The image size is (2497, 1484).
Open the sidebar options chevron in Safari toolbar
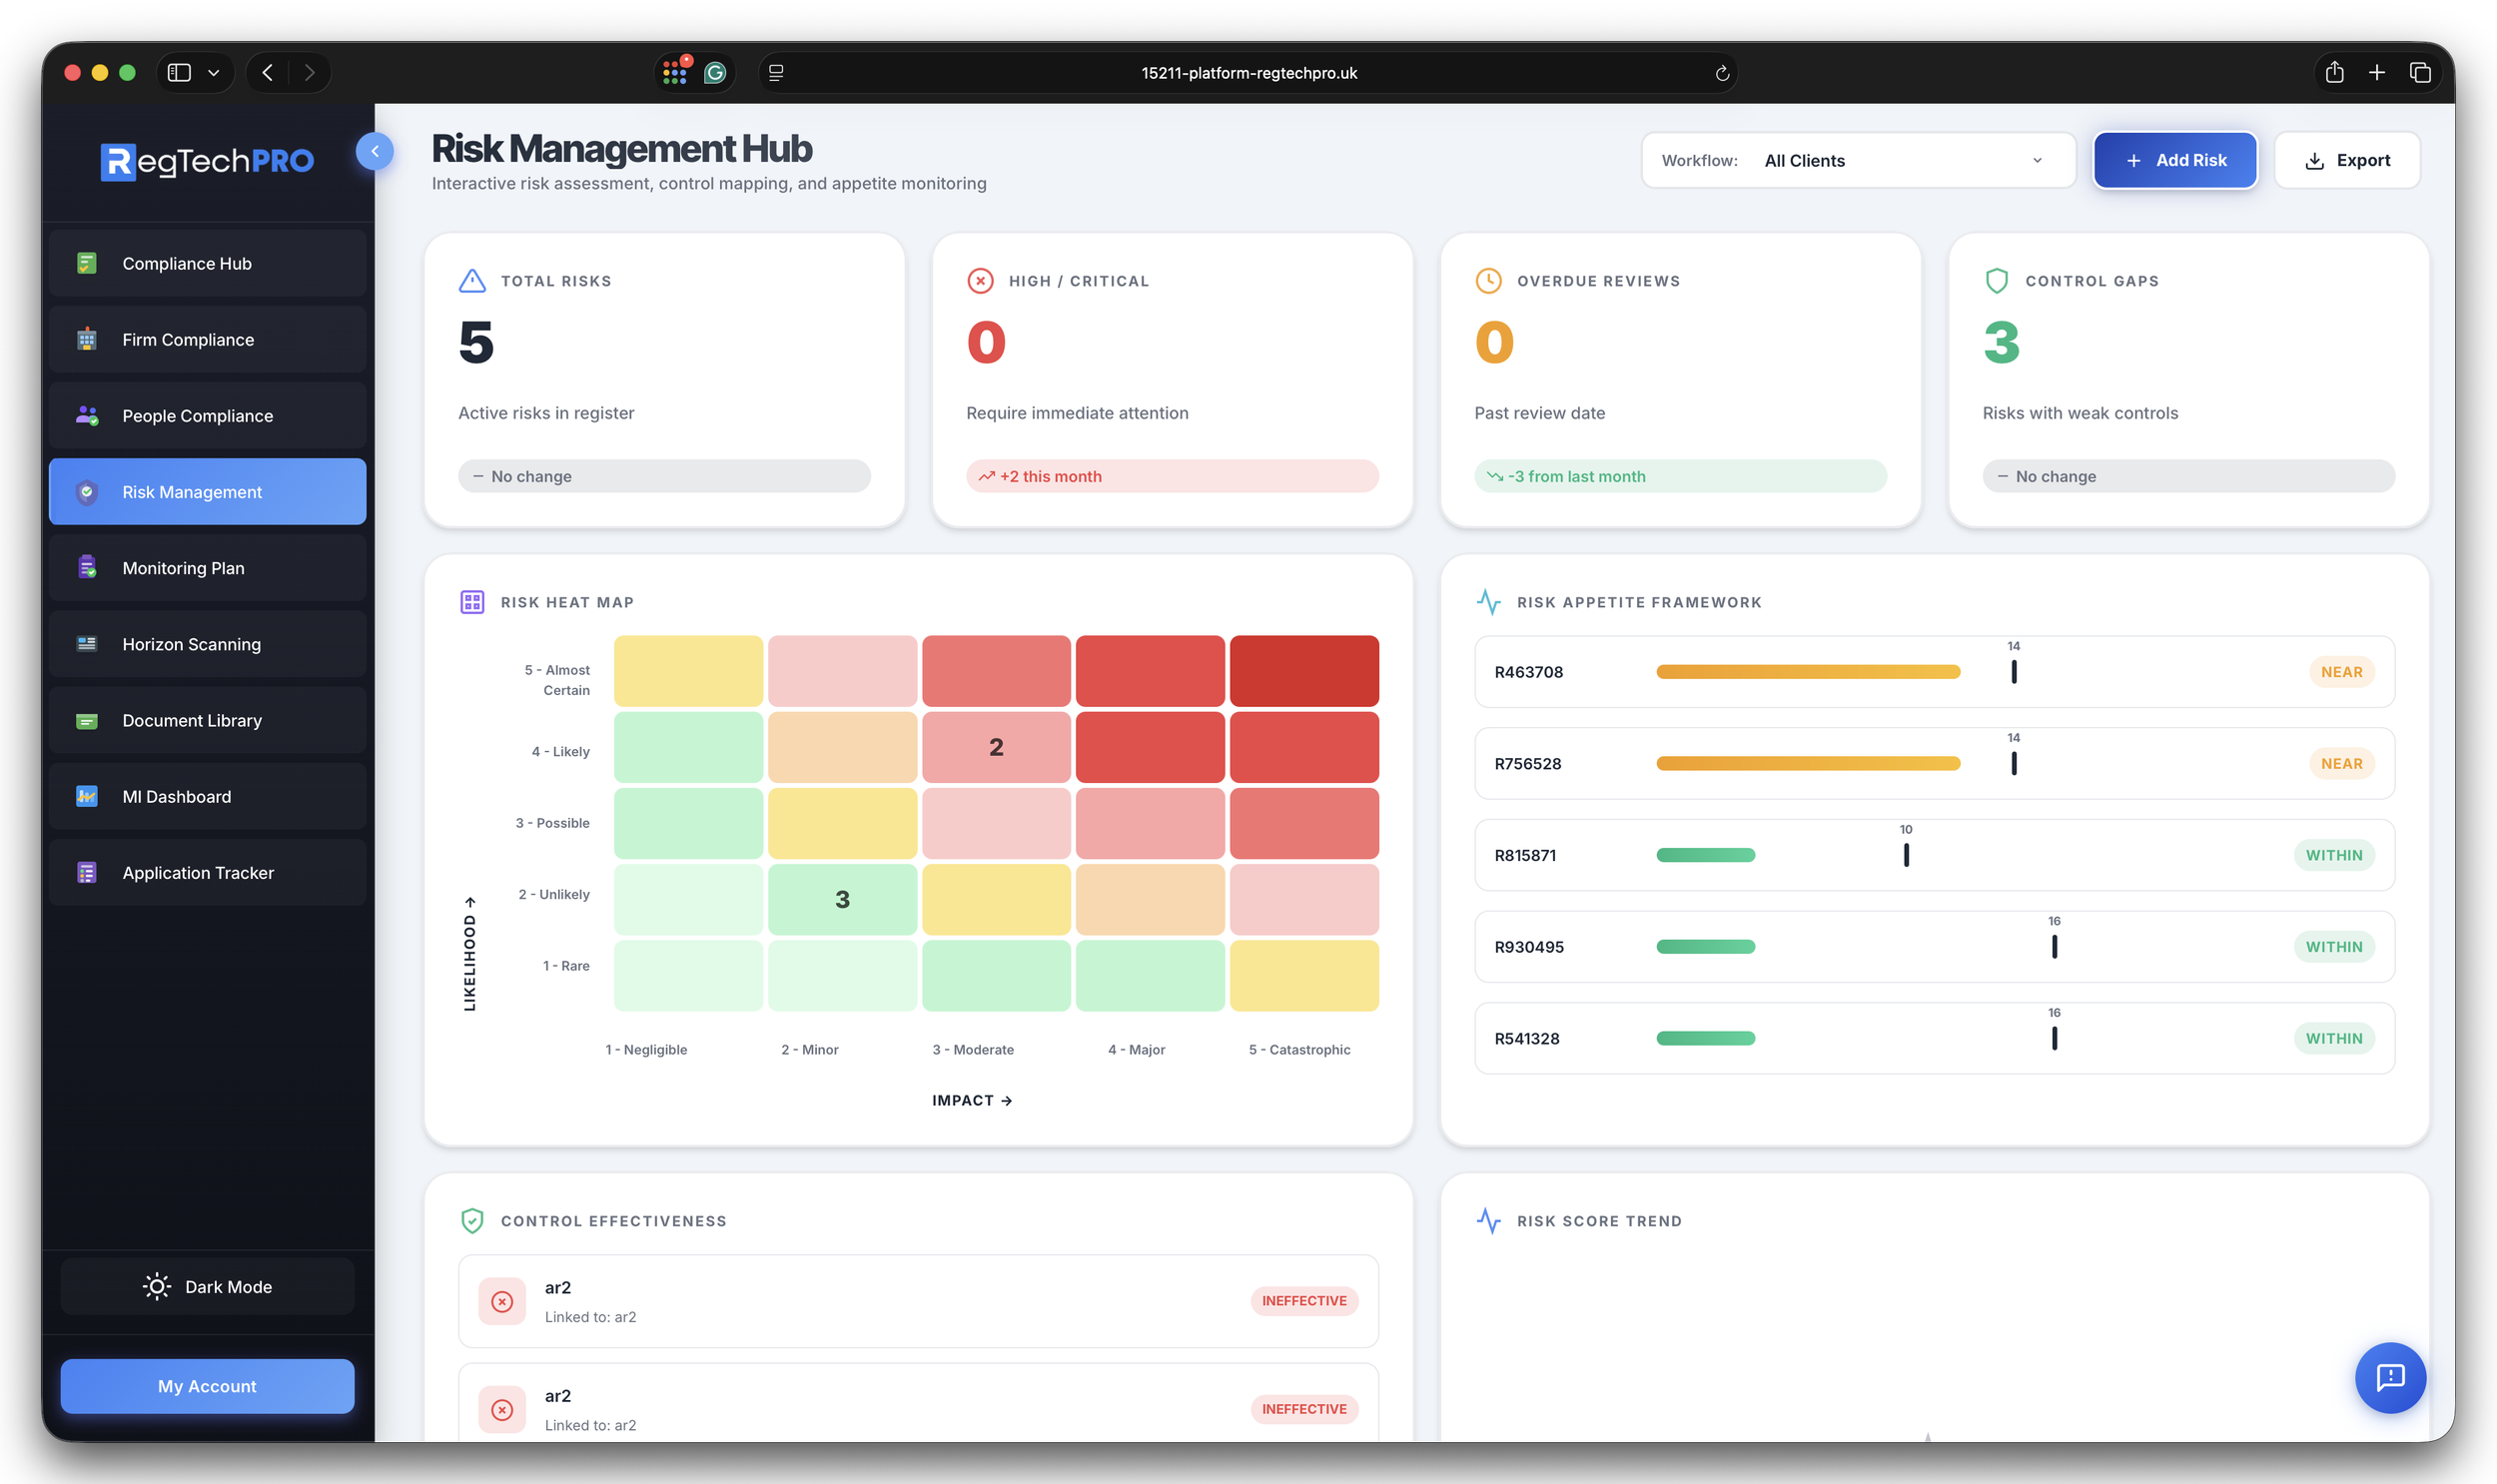[213, 73]
